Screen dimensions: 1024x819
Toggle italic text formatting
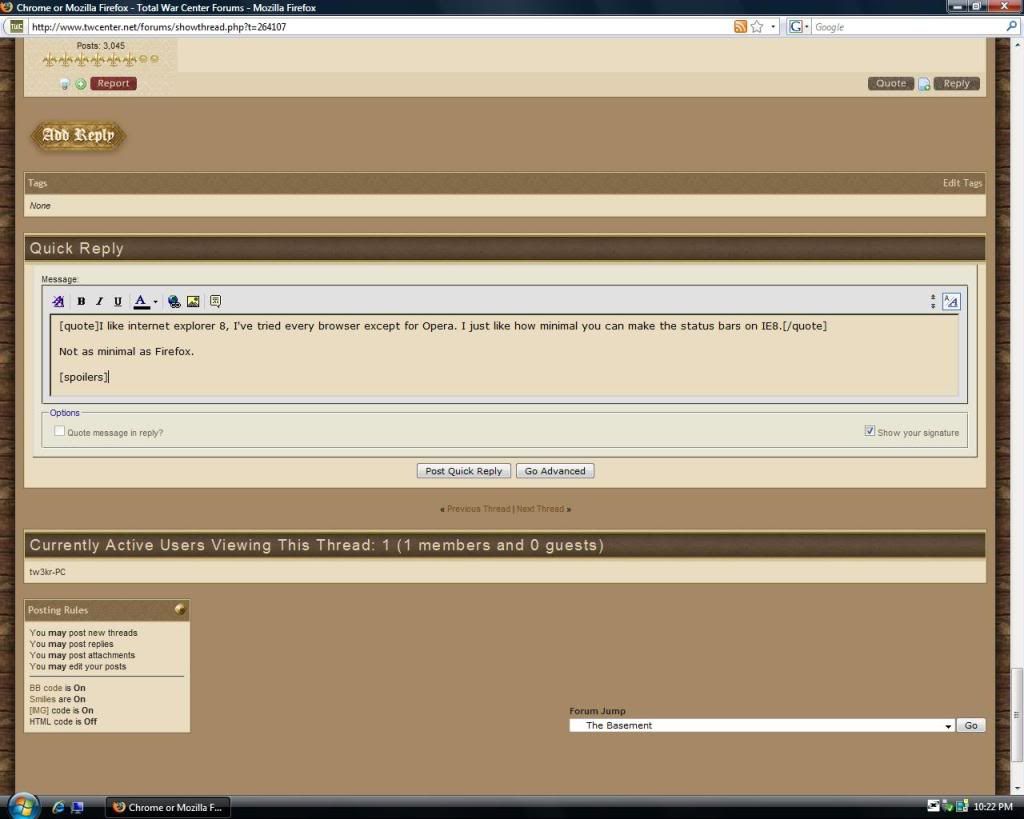coord(99,301)
